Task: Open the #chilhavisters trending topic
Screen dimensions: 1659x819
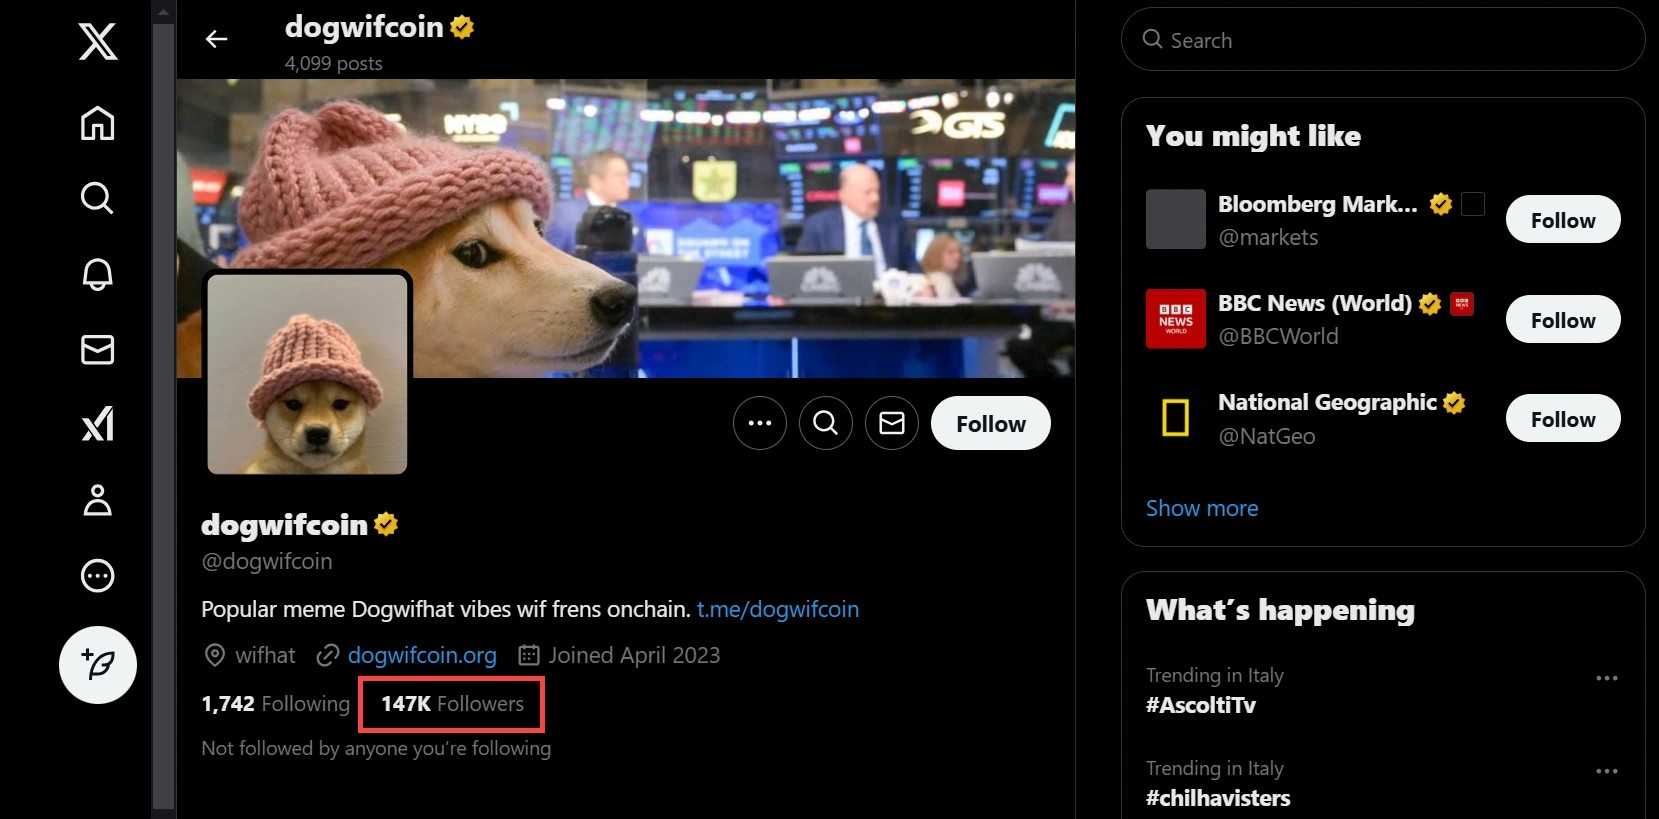Action: tap(1218, 798)
